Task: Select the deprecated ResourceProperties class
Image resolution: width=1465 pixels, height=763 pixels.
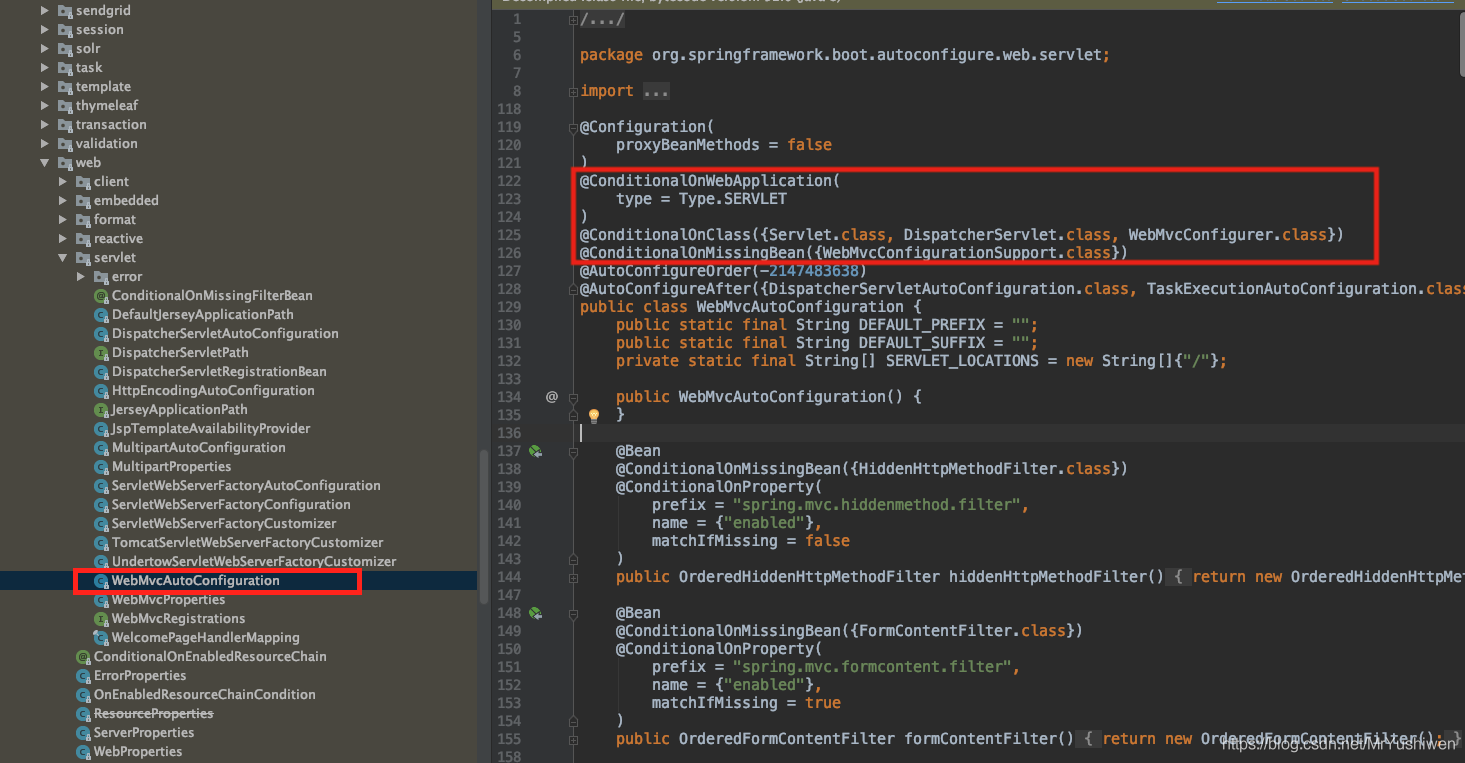Action: (154, 714)
